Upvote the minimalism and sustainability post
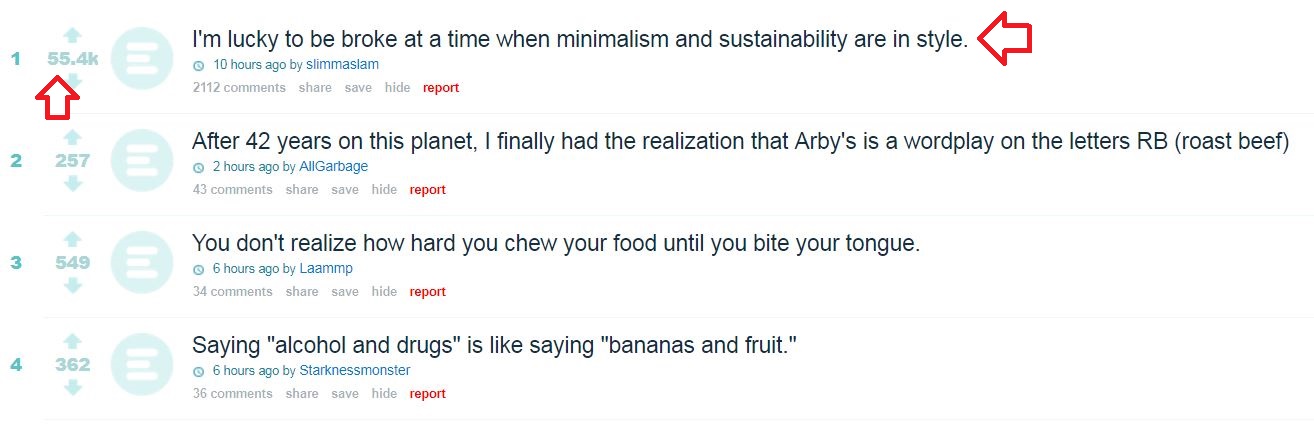Image resolution: width=1314 pixels, height=426 pixels. [73, 36]
